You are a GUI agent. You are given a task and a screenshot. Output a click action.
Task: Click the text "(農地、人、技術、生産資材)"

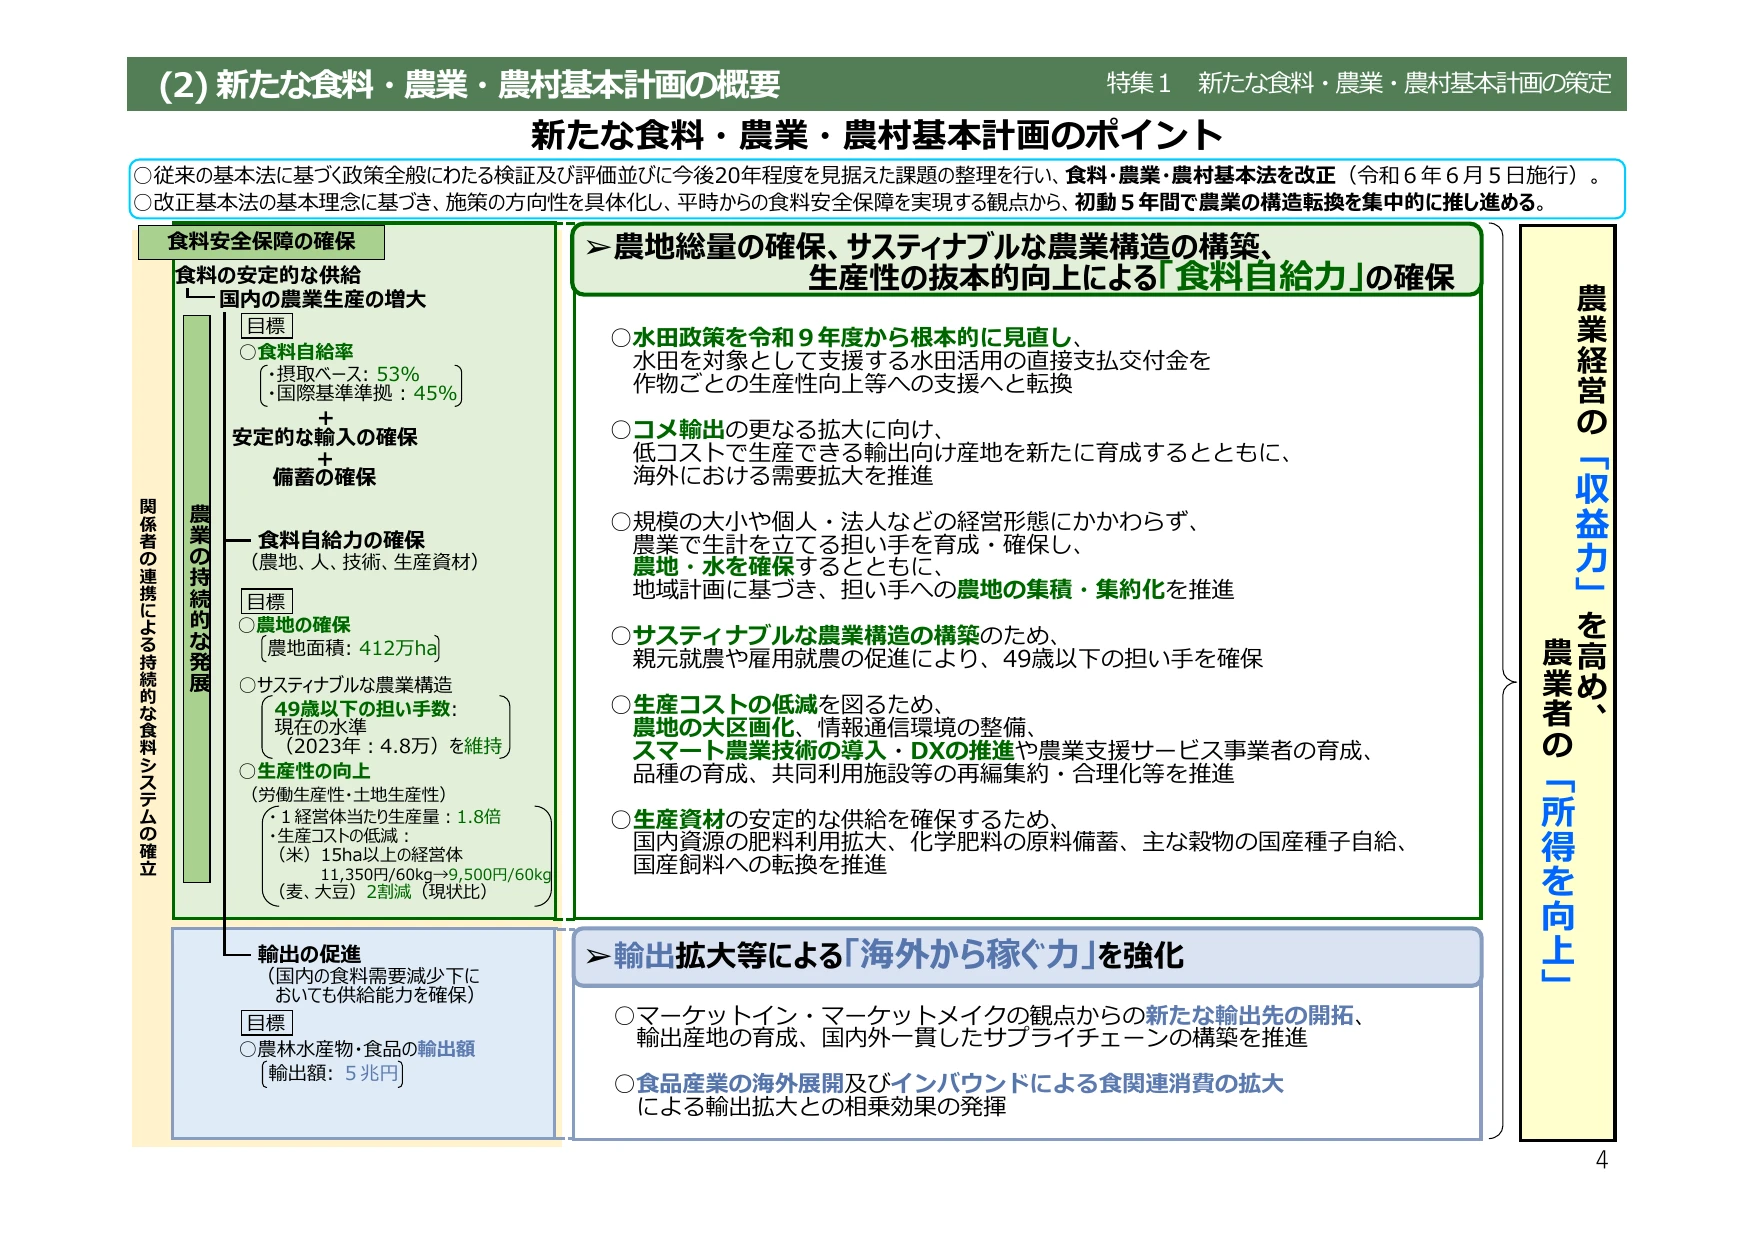tap(364, 562)
